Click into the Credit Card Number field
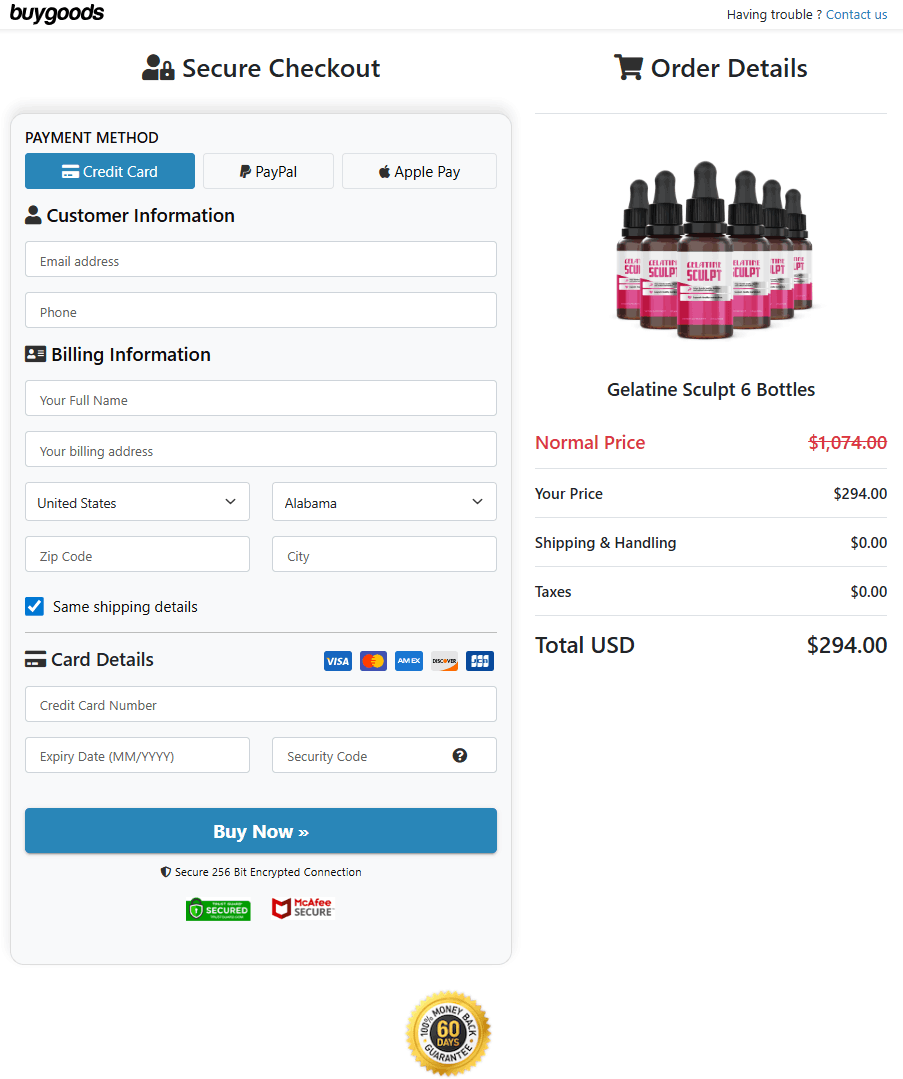Screen dimensions: 903x1079 click(261, 704)
